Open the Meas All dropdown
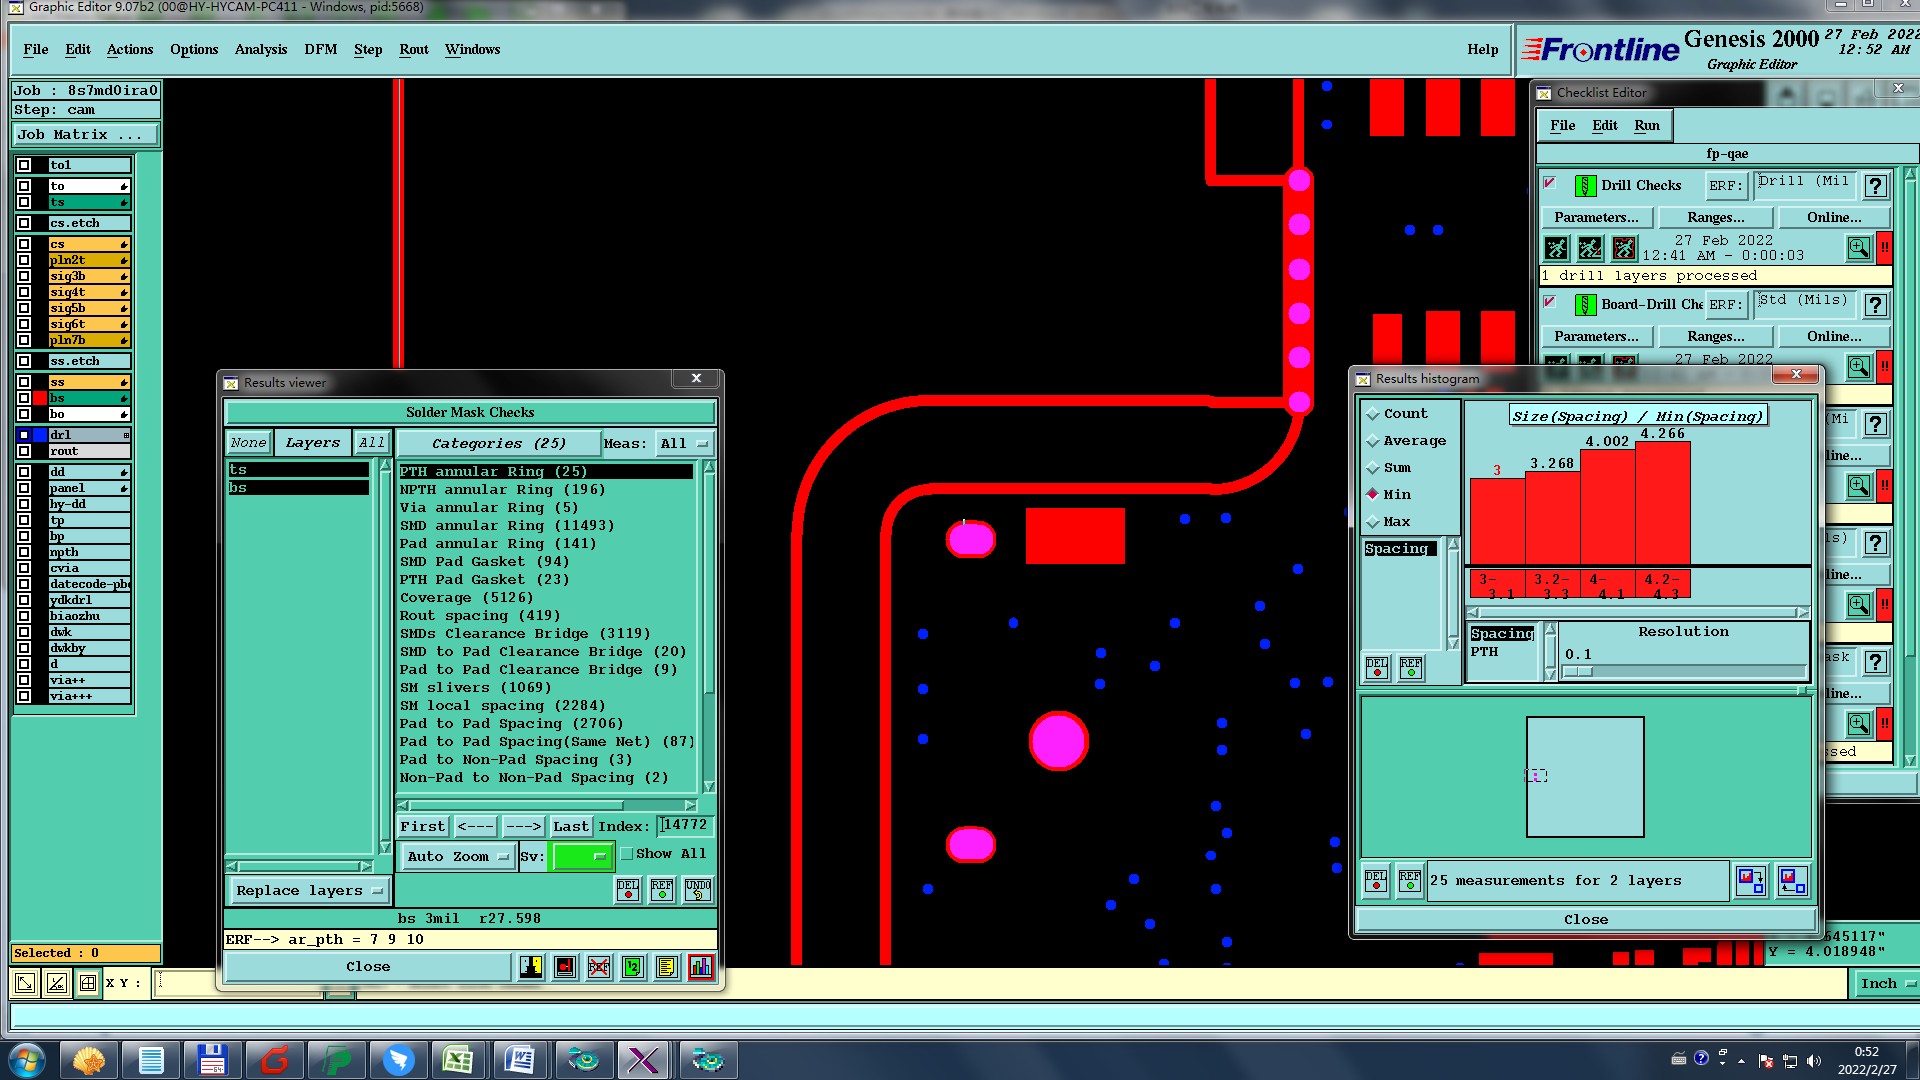This screenshot has height=1080, width=1920. tap(685, 444)
